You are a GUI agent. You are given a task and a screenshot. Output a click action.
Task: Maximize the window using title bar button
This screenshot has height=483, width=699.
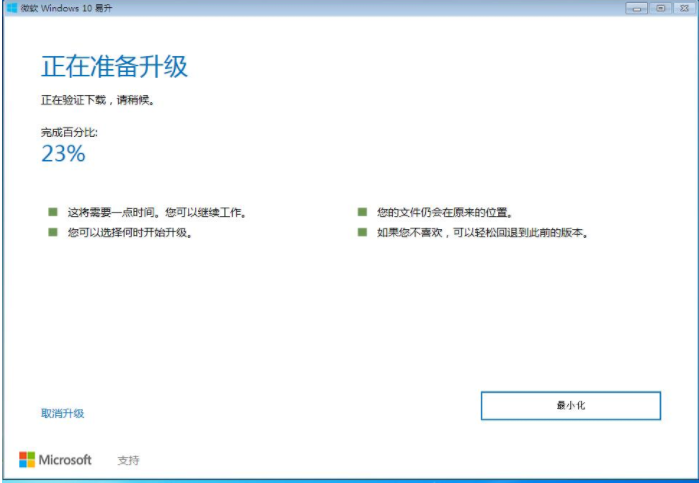(x=661, y=8)
